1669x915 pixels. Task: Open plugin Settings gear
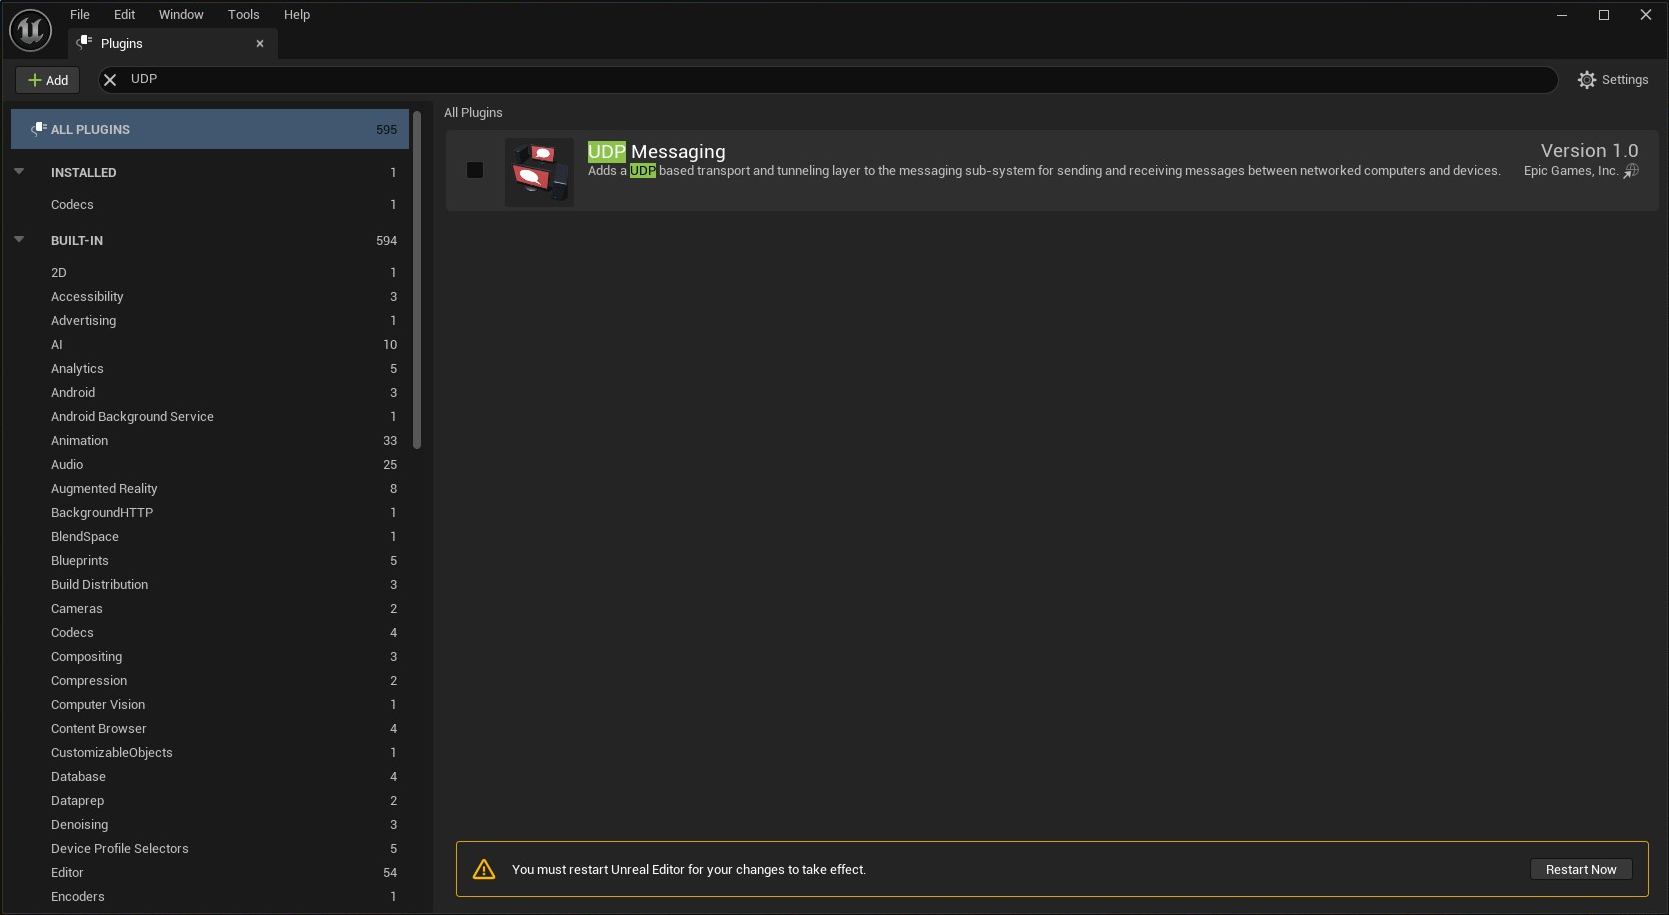click(x=1587, y=80)
